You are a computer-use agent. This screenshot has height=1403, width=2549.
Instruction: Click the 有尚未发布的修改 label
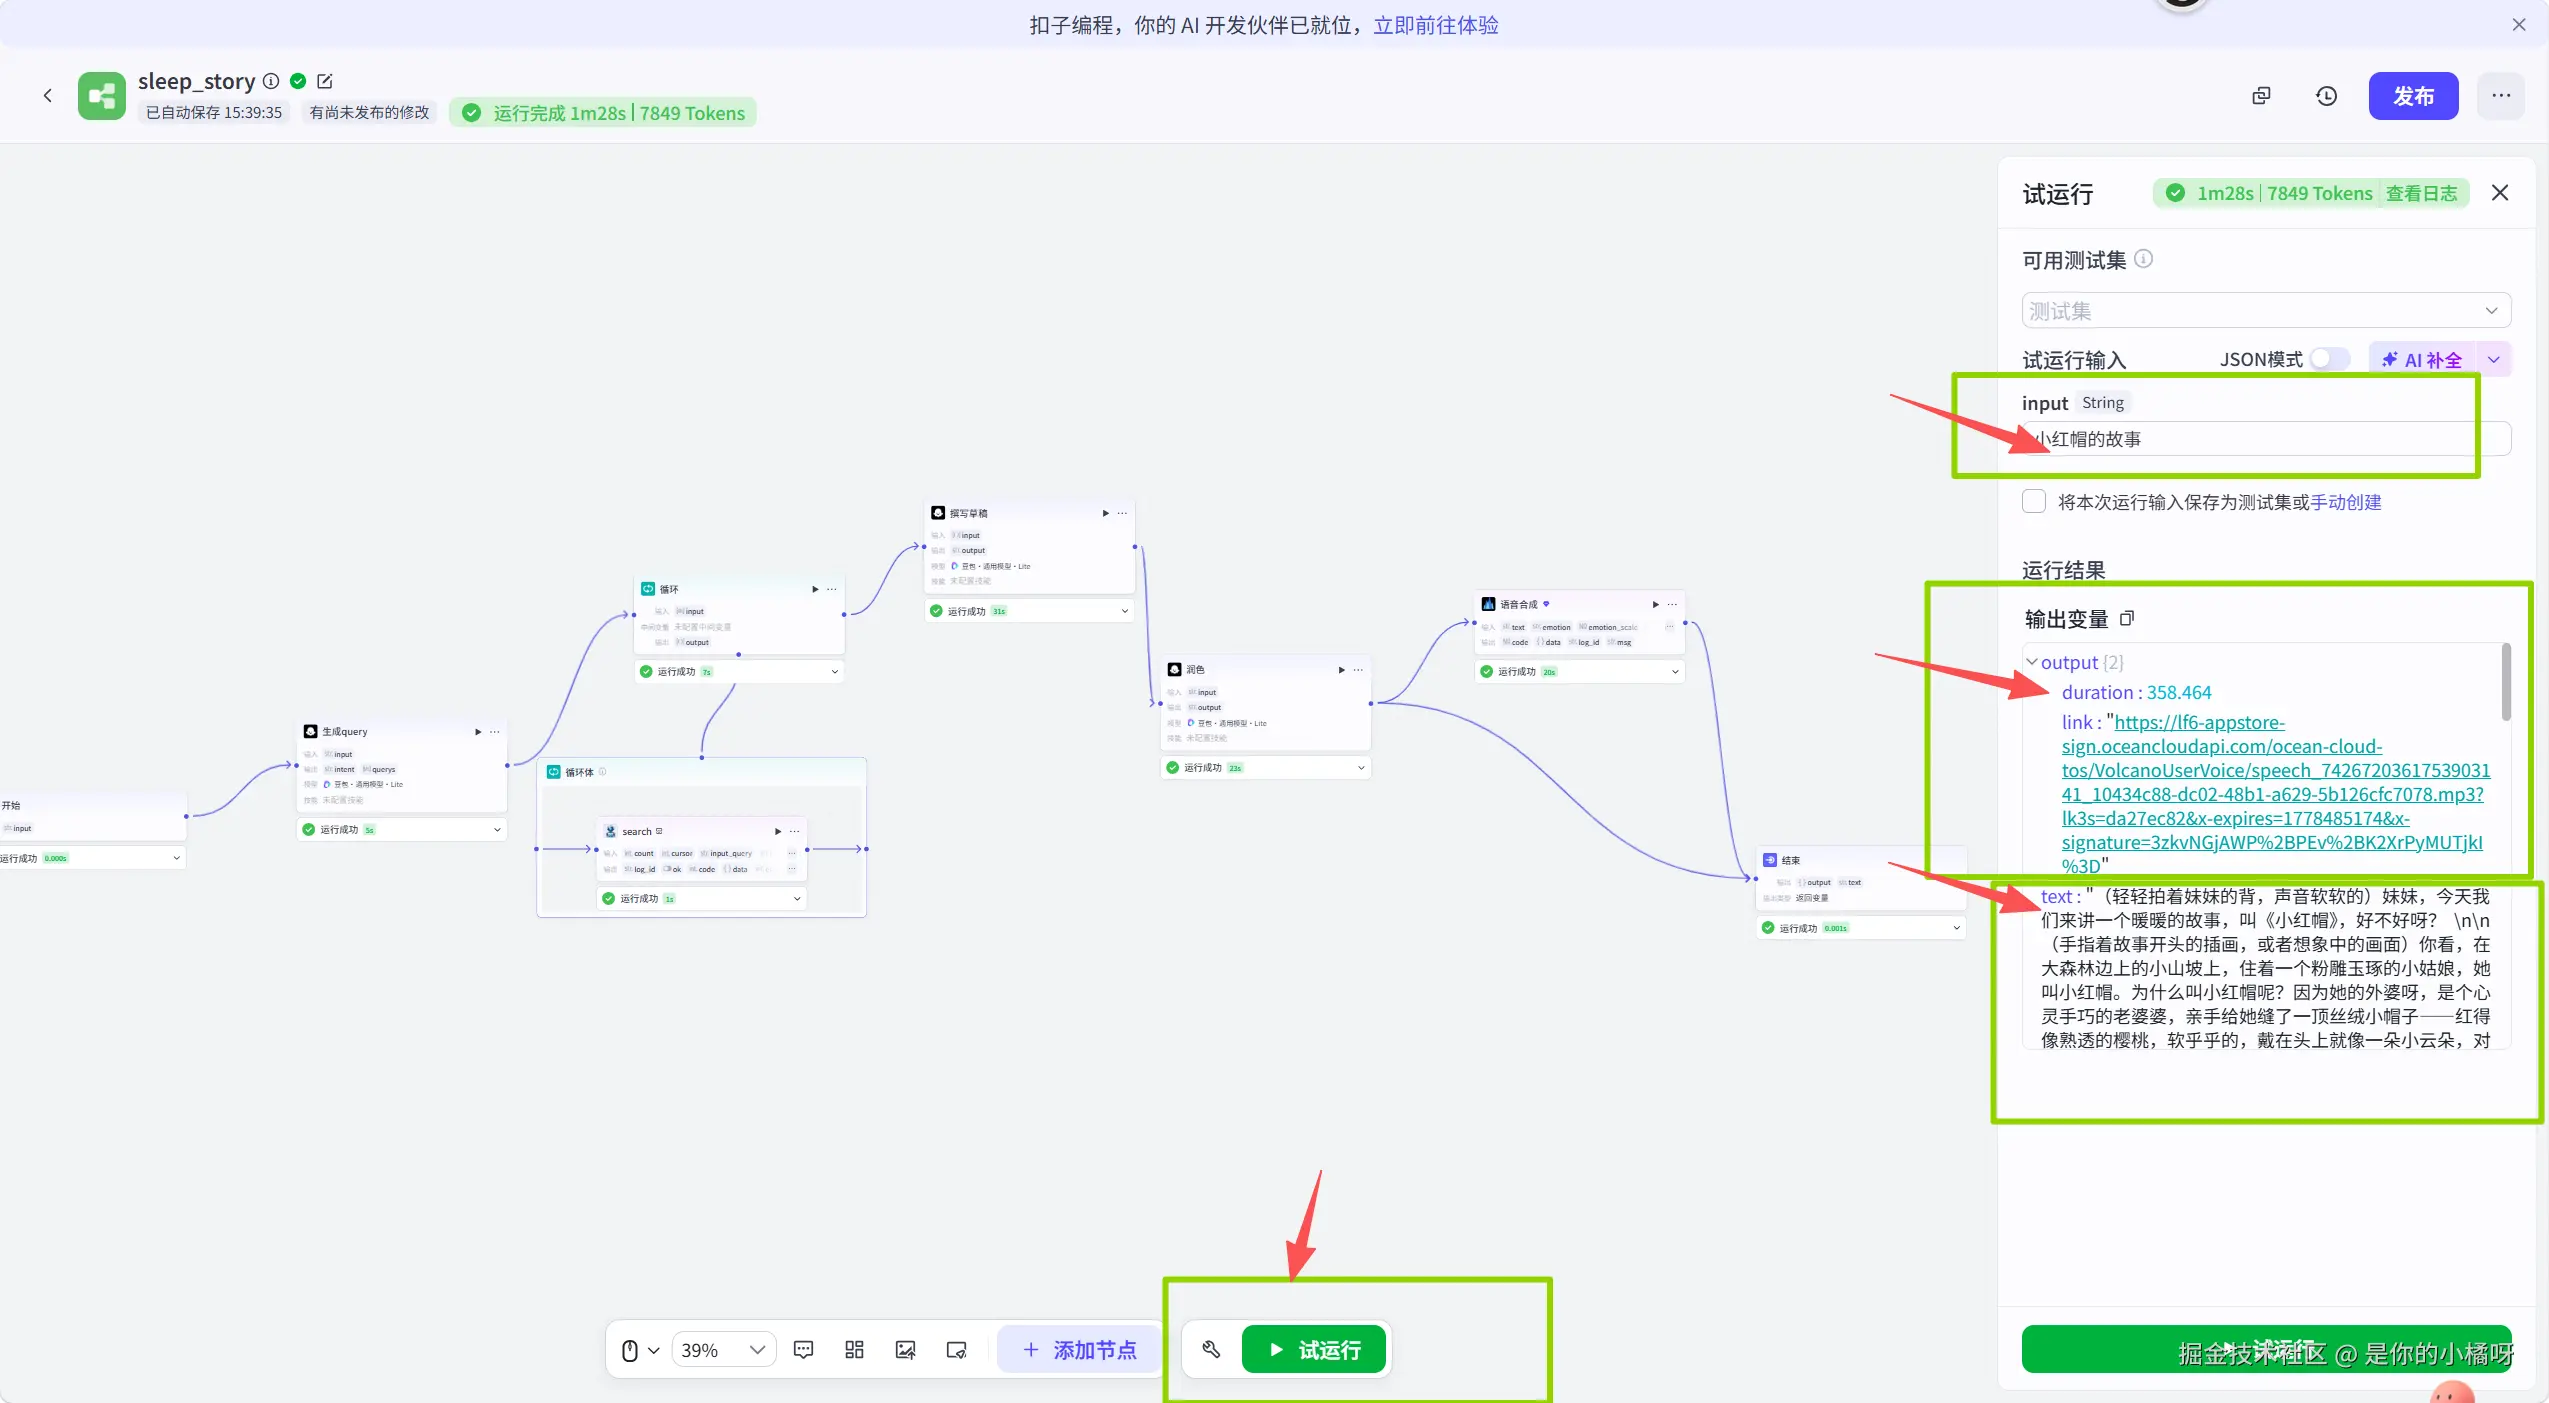[x=369, y=113]
